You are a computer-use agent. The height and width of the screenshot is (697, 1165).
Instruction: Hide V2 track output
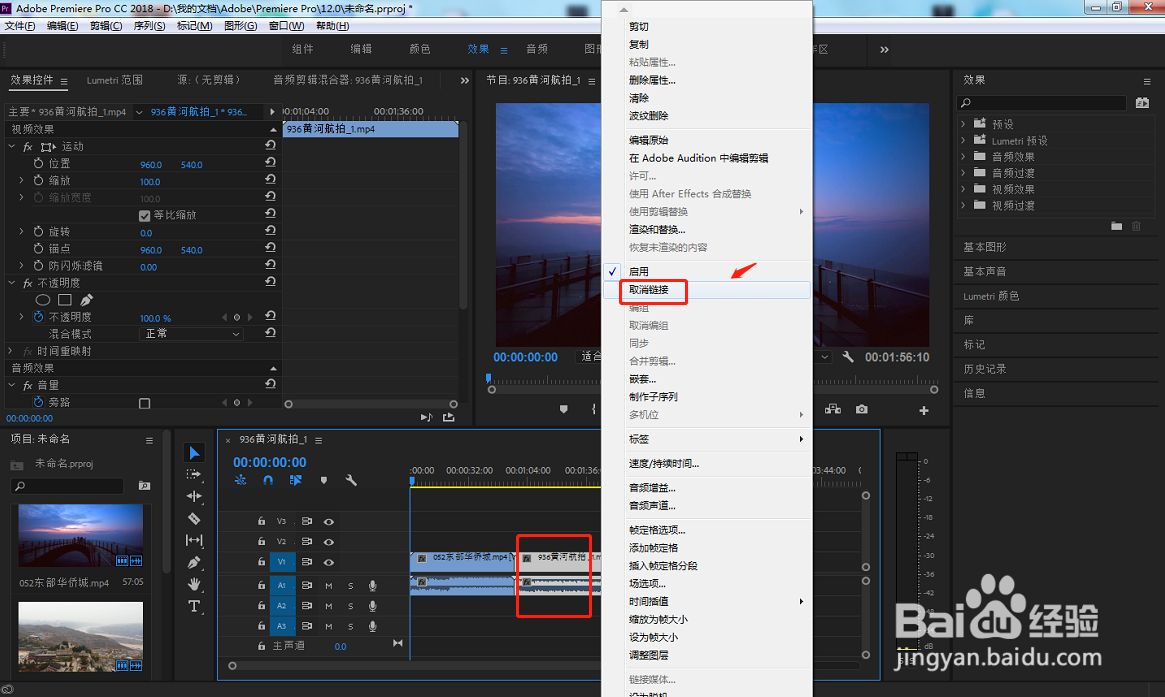click(x=328, y=542)
